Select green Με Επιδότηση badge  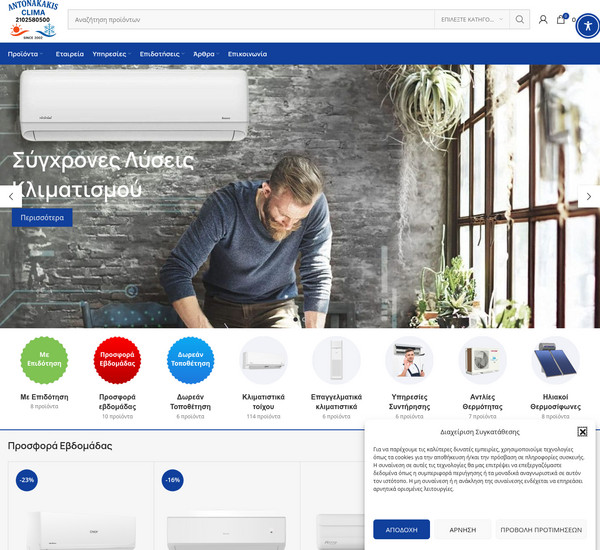44,360
